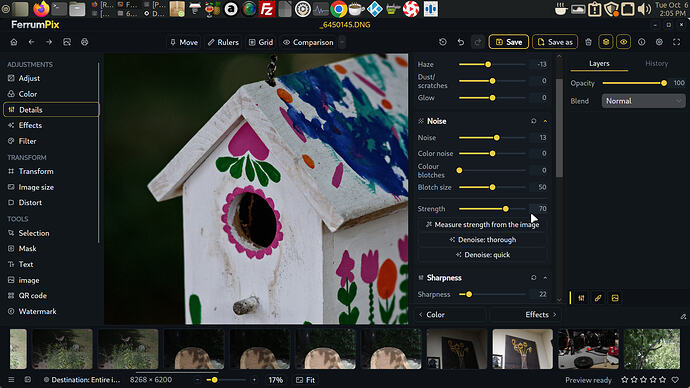Go to previous panel Color
This screenshot has height=388, width=690.
[451, 315]
